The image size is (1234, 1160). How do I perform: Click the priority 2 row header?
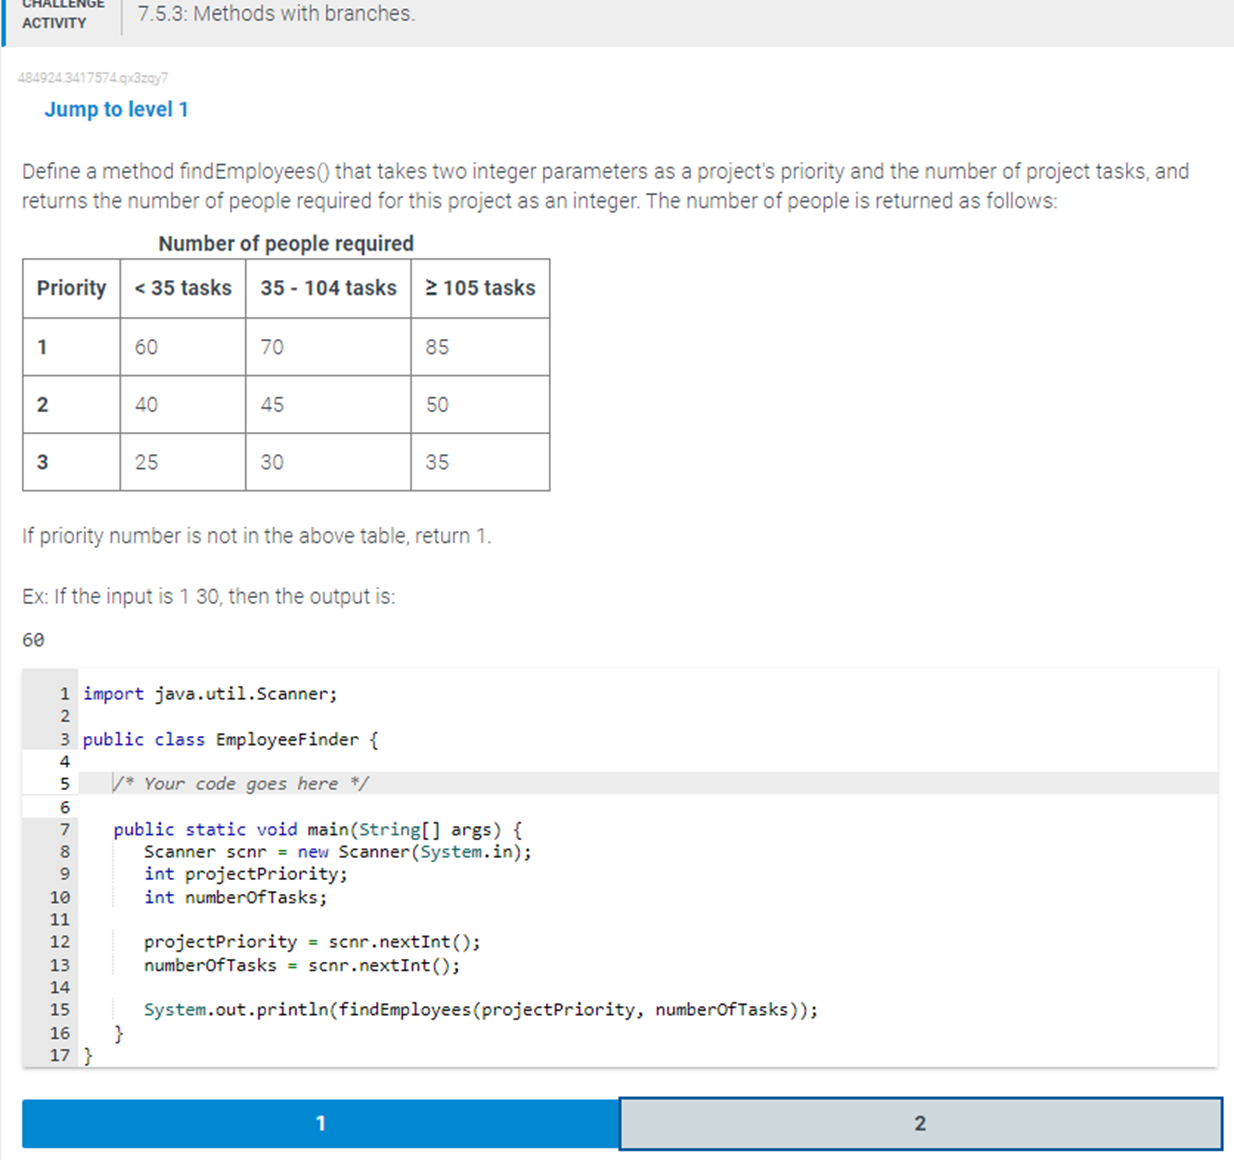(x=71, y=404)
